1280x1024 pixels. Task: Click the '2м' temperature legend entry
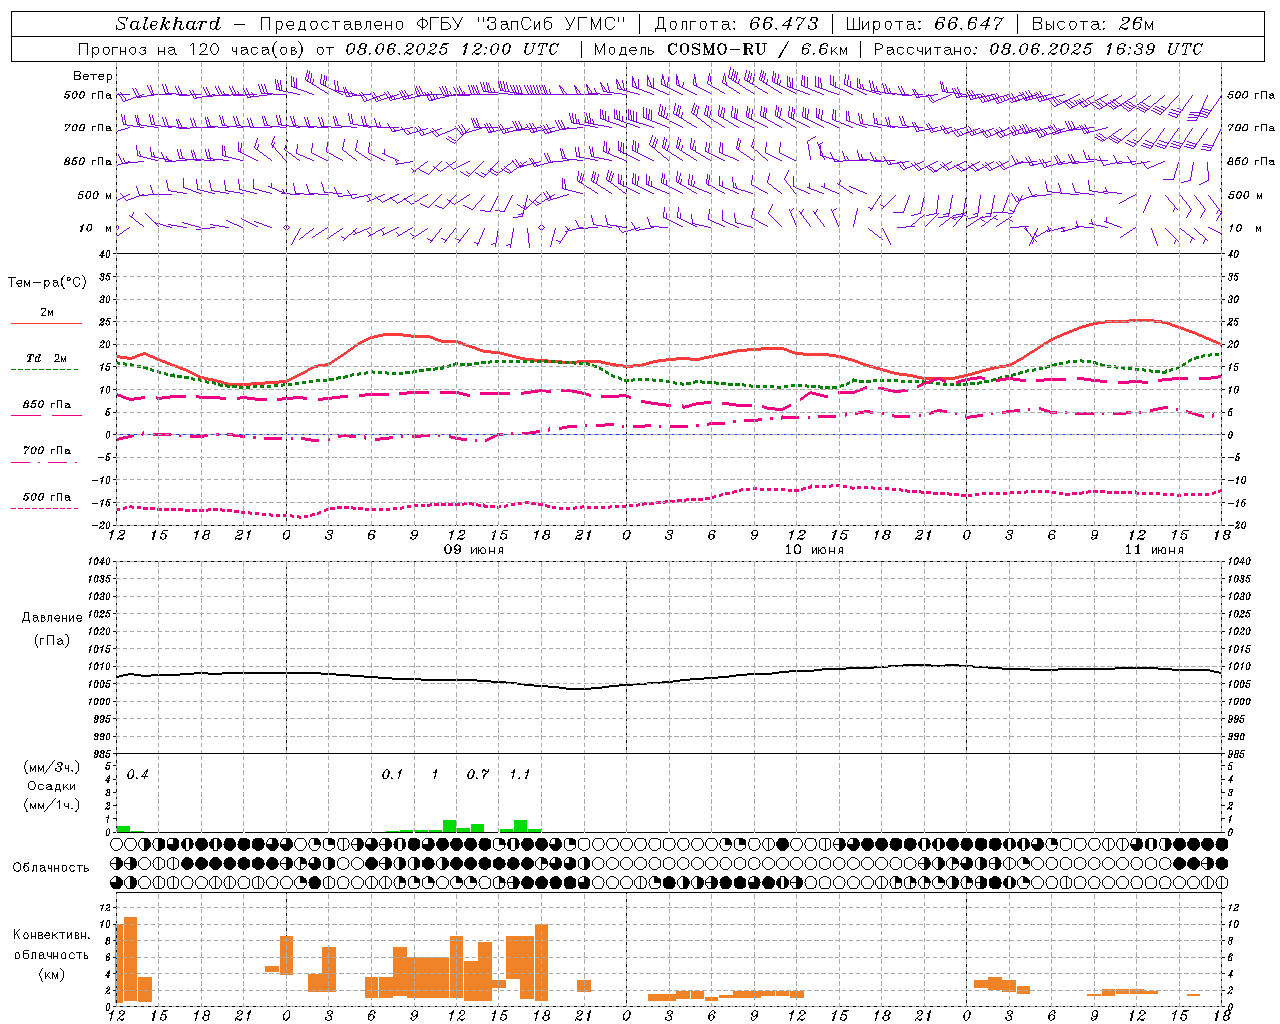(x=47, y=313)
